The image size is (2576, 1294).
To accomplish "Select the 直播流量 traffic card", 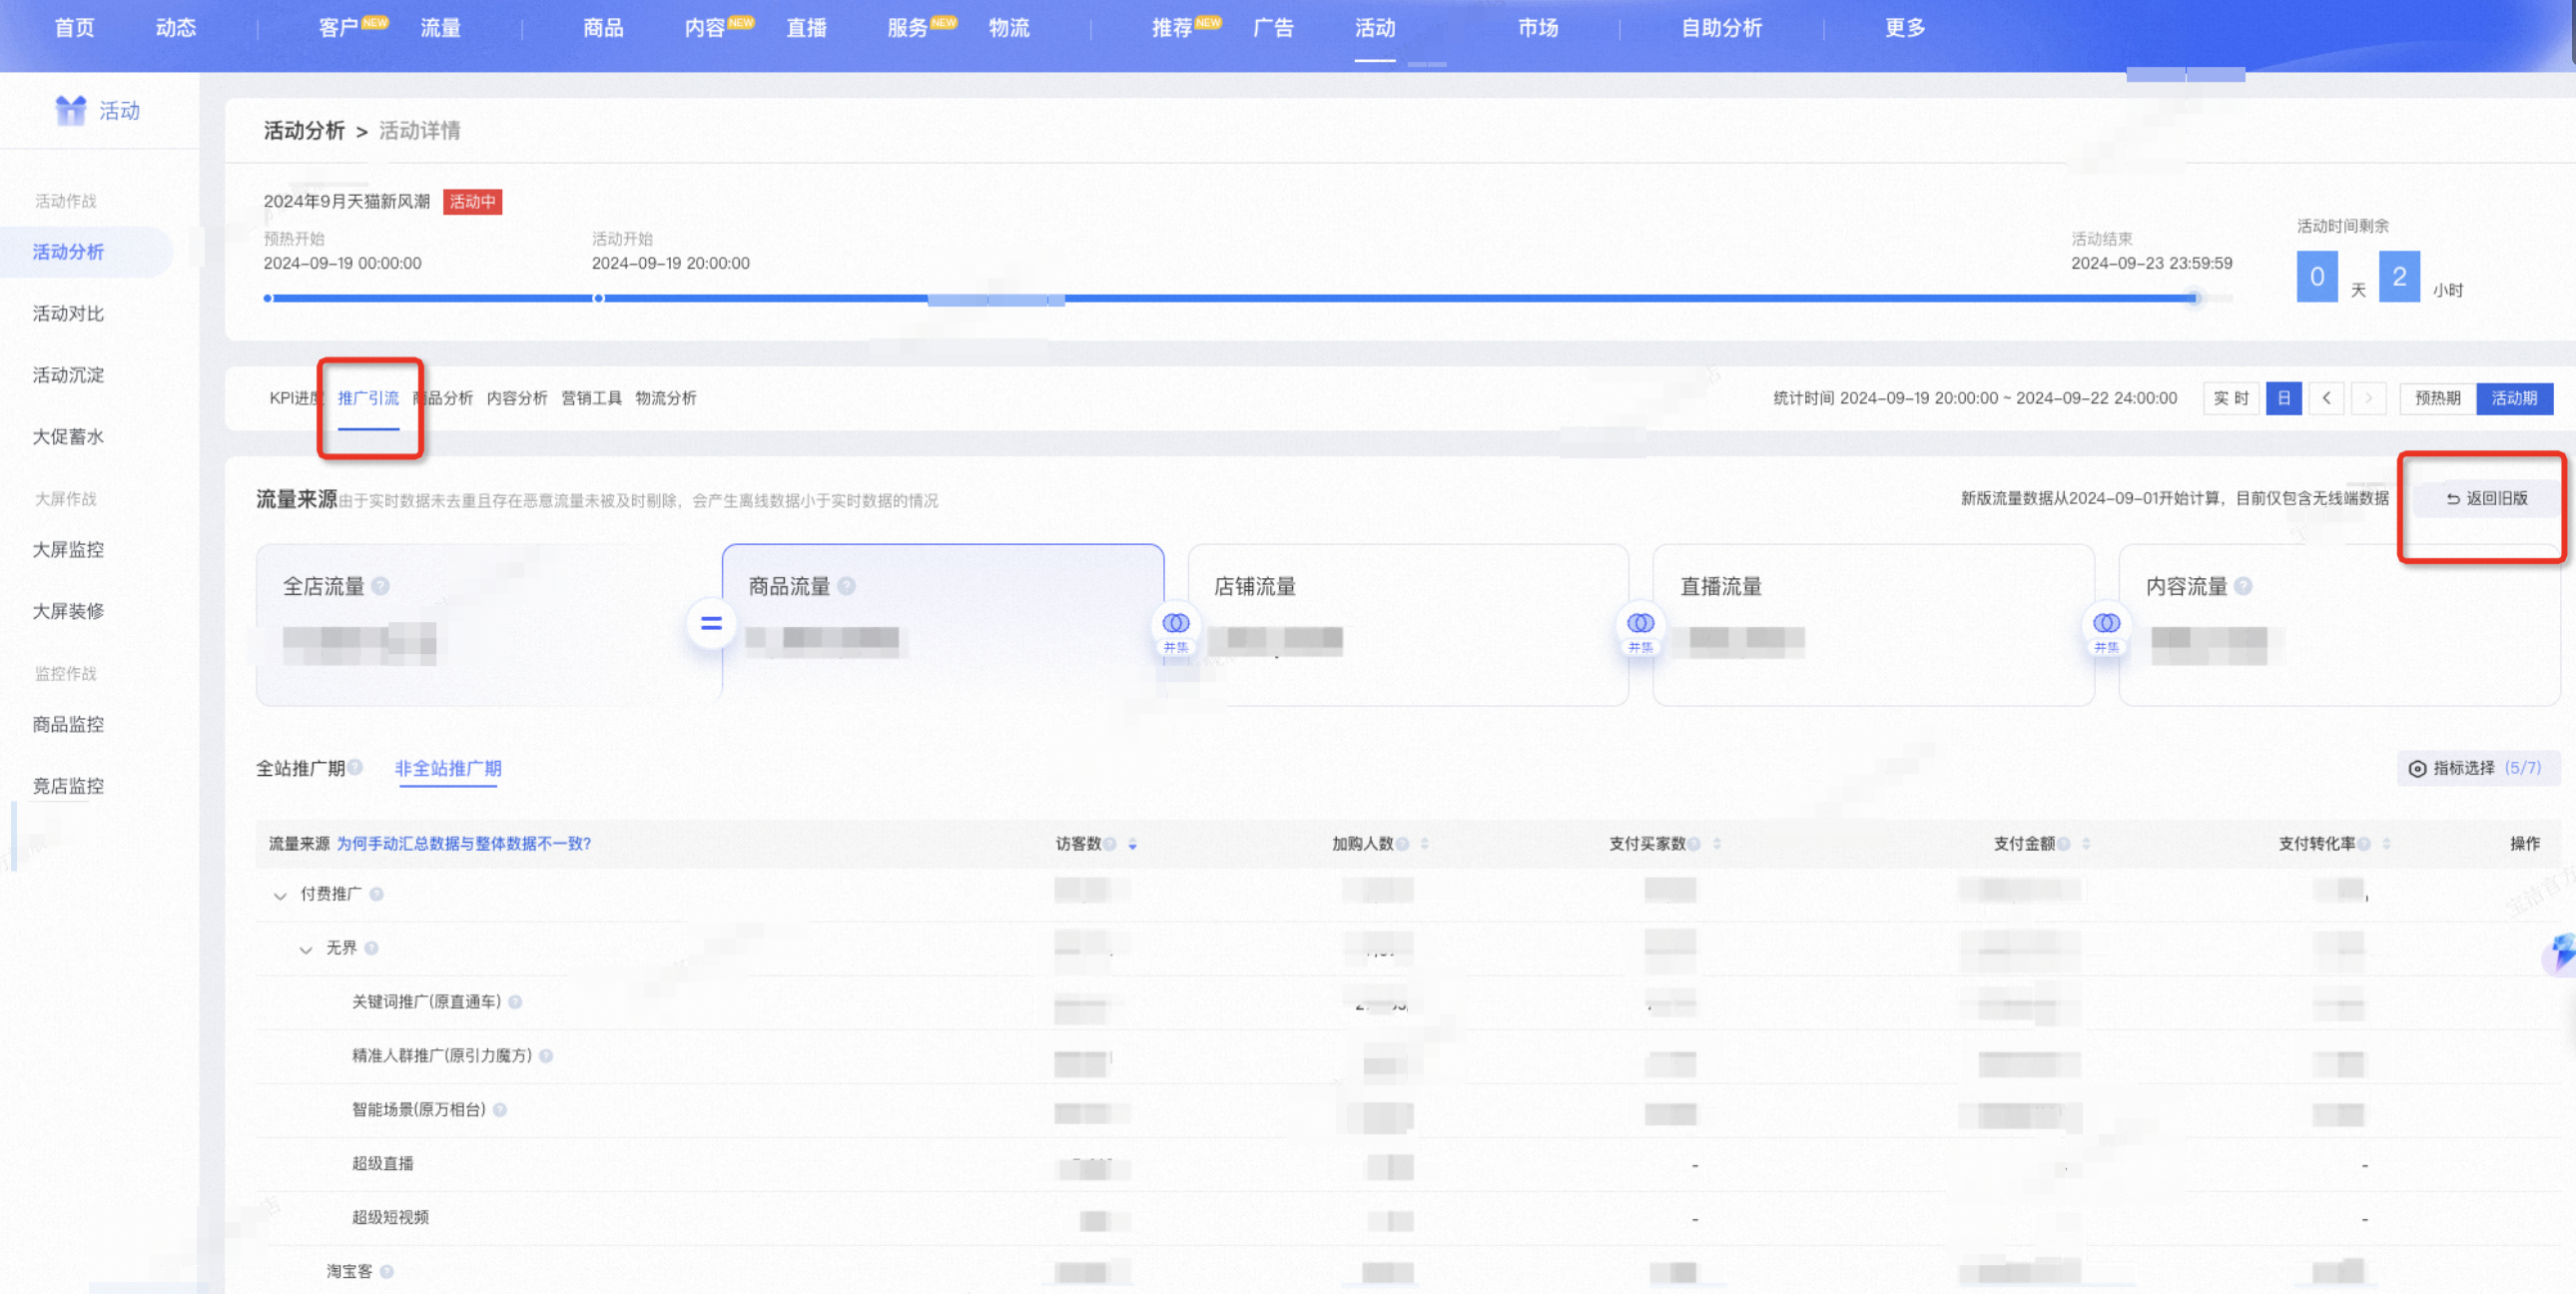I will point(1874,625).
